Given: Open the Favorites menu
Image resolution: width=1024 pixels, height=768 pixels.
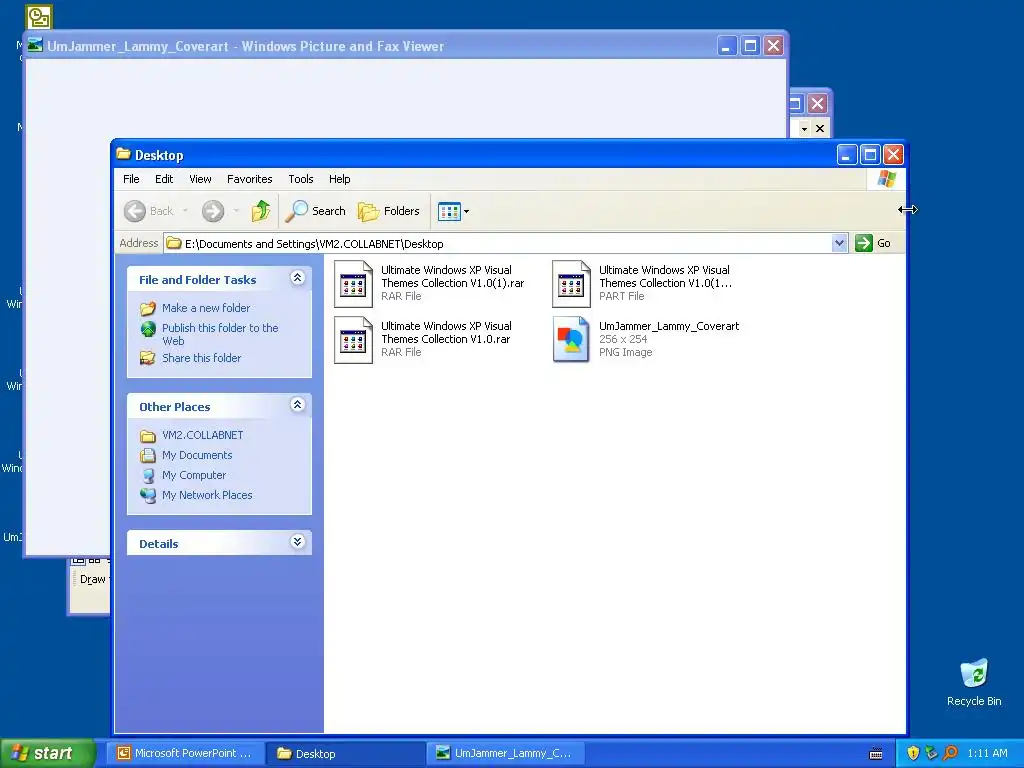Looking at the screenshot, I should 249,179.
